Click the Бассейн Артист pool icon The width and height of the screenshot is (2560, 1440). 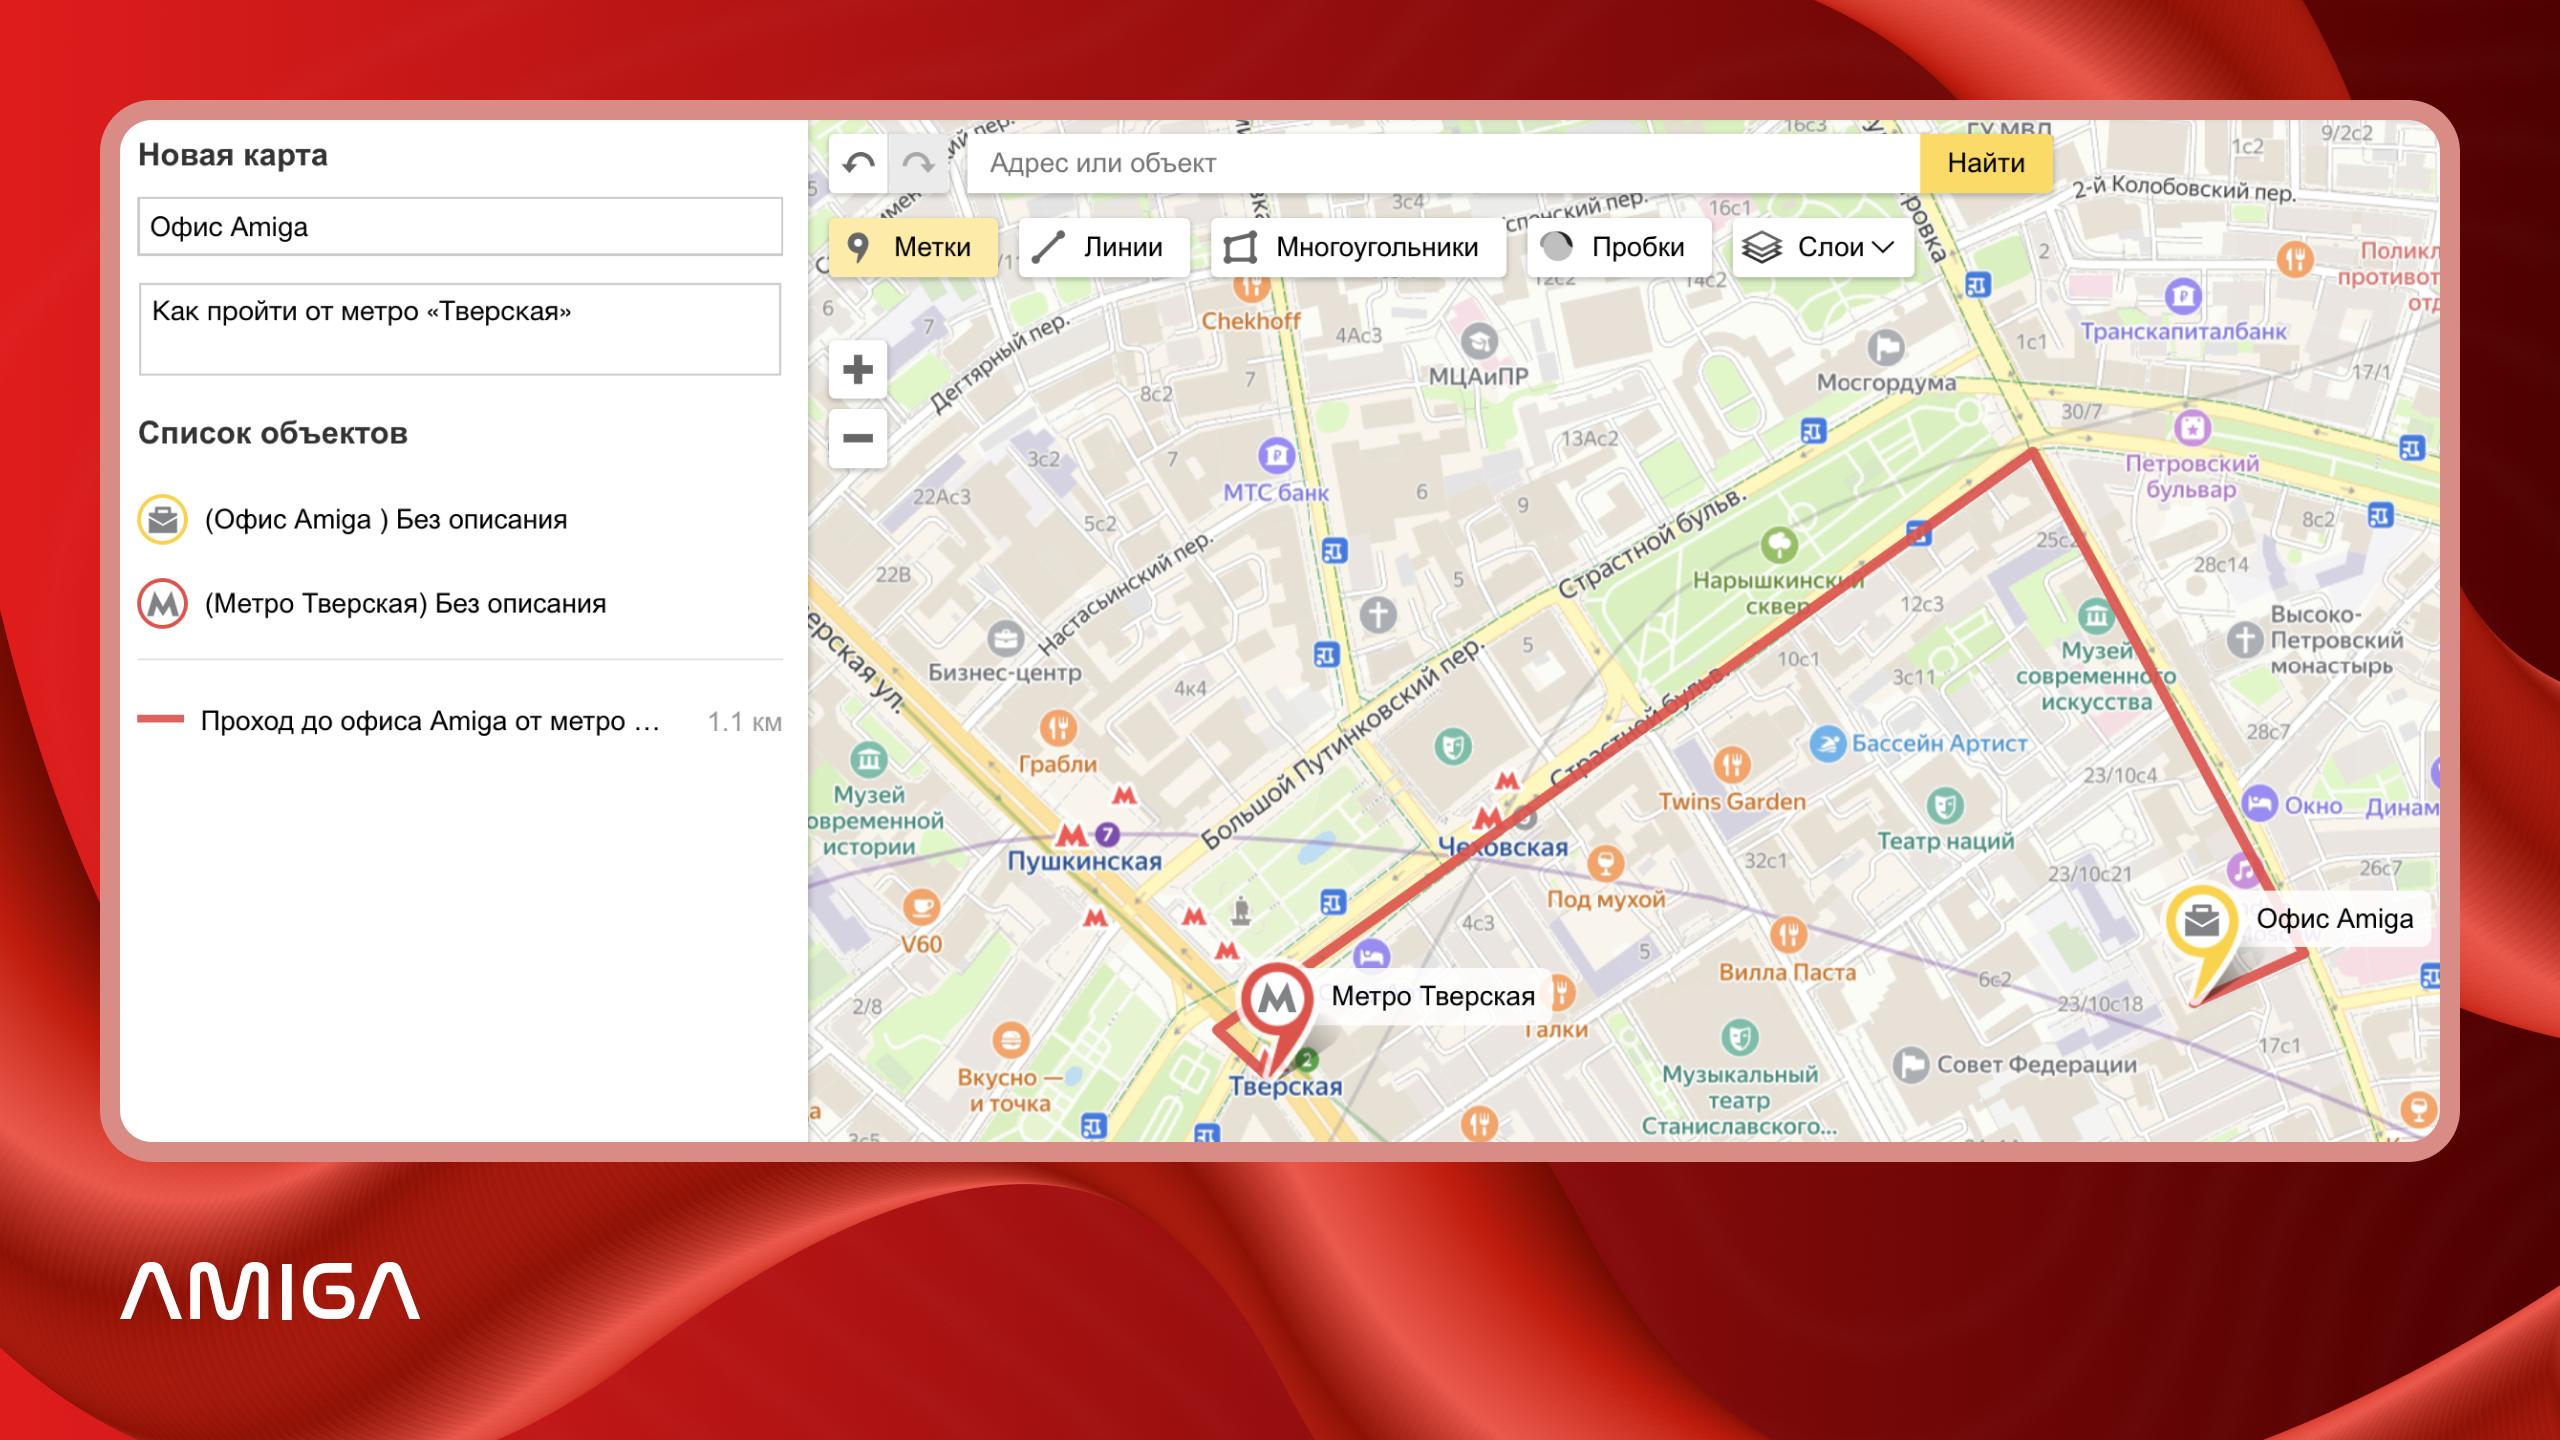[x=1827, y=744]
